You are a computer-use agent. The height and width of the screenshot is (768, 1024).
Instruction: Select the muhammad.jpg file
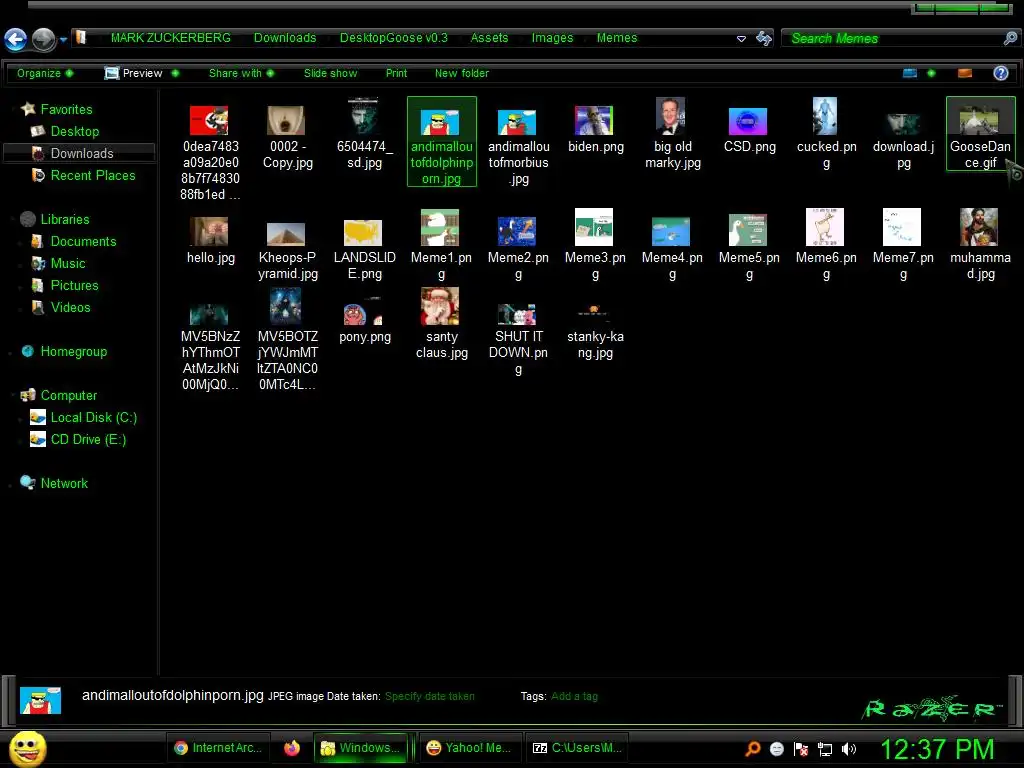coord(980,246)
